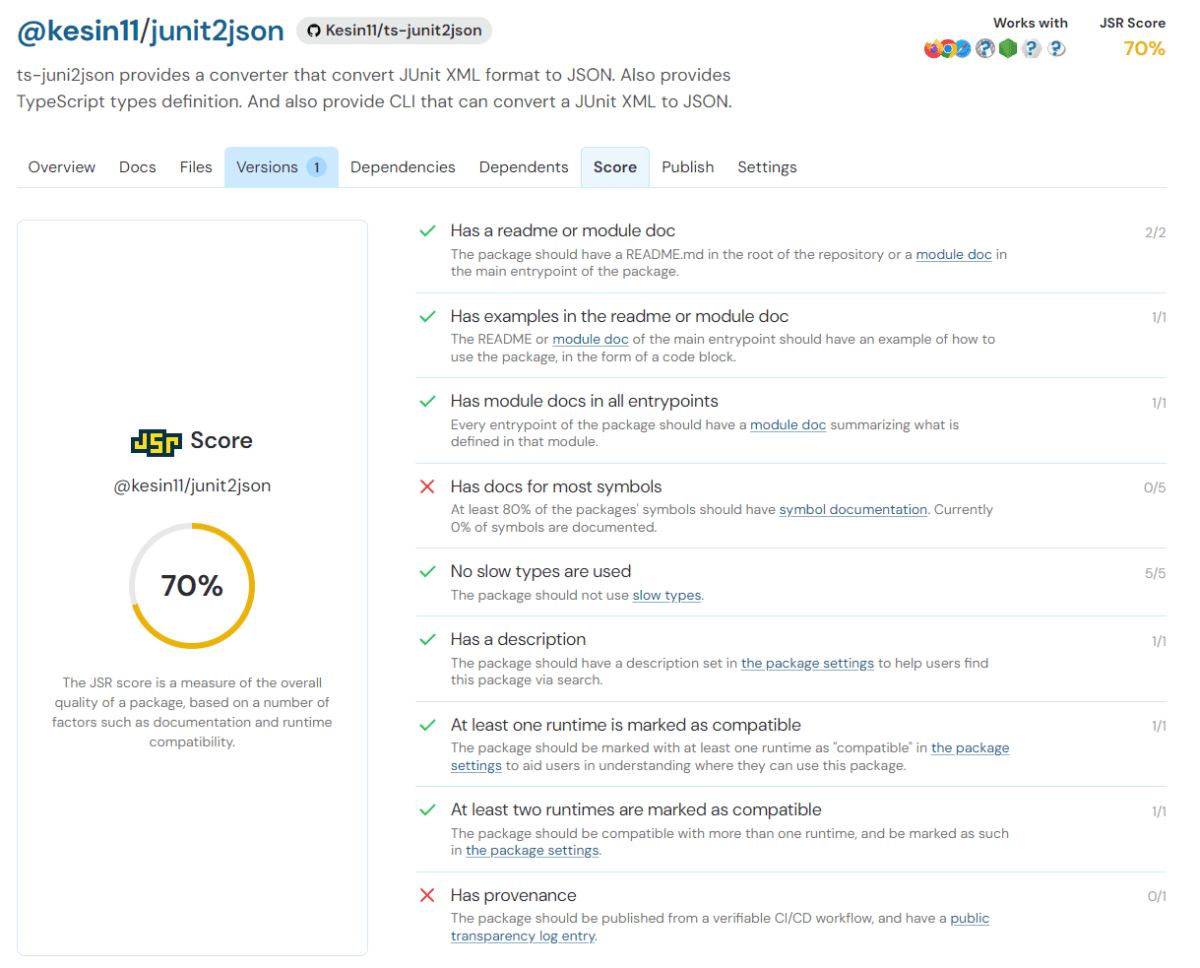Click the Works with label
The height and width of the screenshot is (968, 1200).
(x=1030, y=22)
